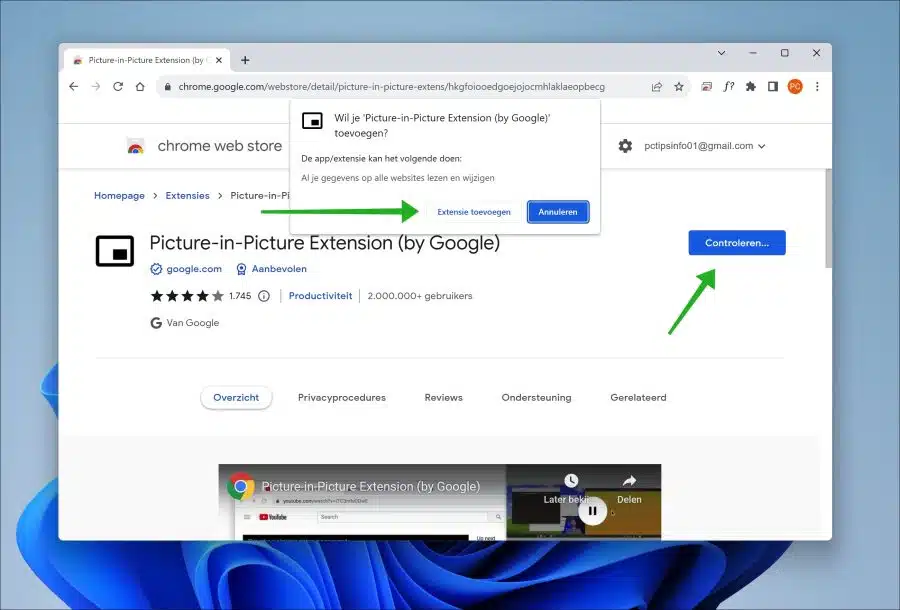Viewport: 900px width, 610px height.
Task: Open a new browser tab
Action: [x=245, y=60]
